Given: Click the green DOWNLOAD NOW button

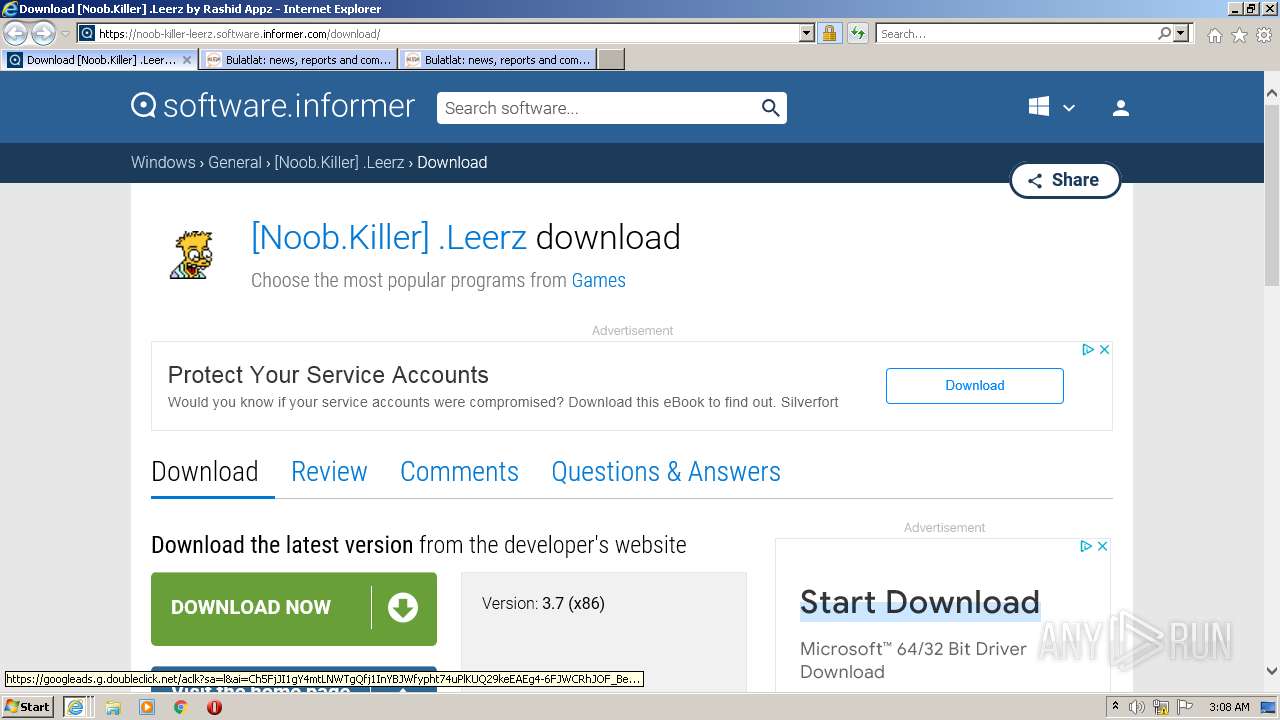Looking at the screenshot, I should (x=294, y=608).
